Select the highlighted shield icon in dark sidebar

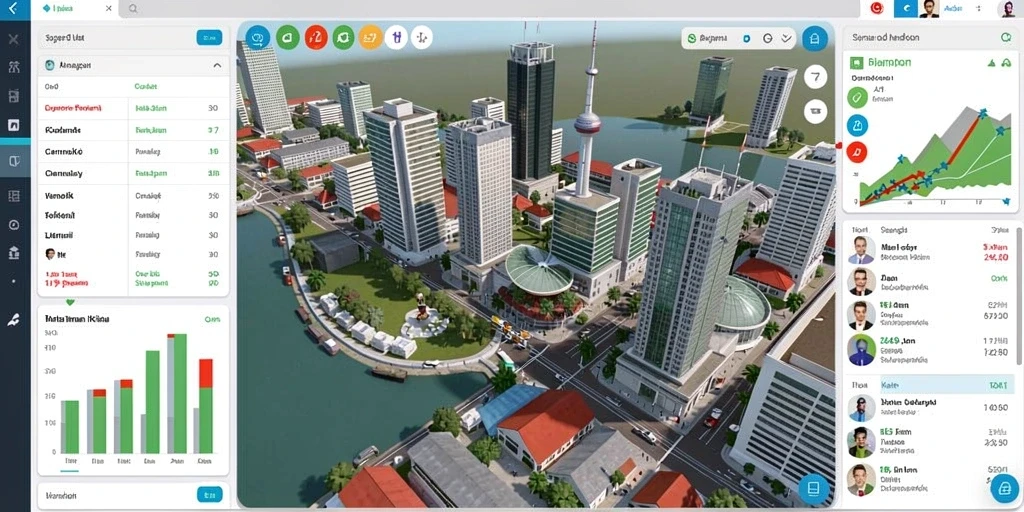pyautogui.click(x=14, y=161)
